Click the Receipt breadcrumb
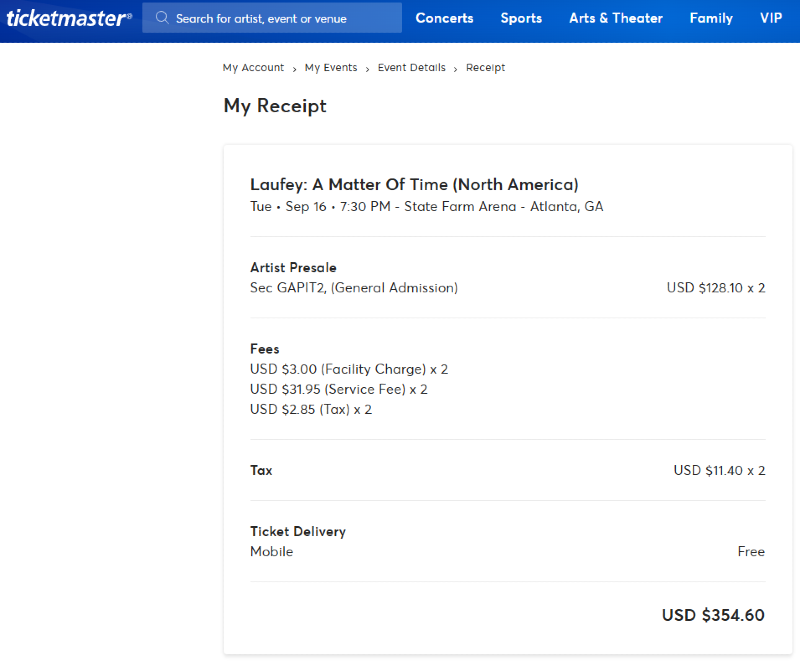Image resolution: width=800 pixels, height=661 pixels. click(x=485, y=68)
